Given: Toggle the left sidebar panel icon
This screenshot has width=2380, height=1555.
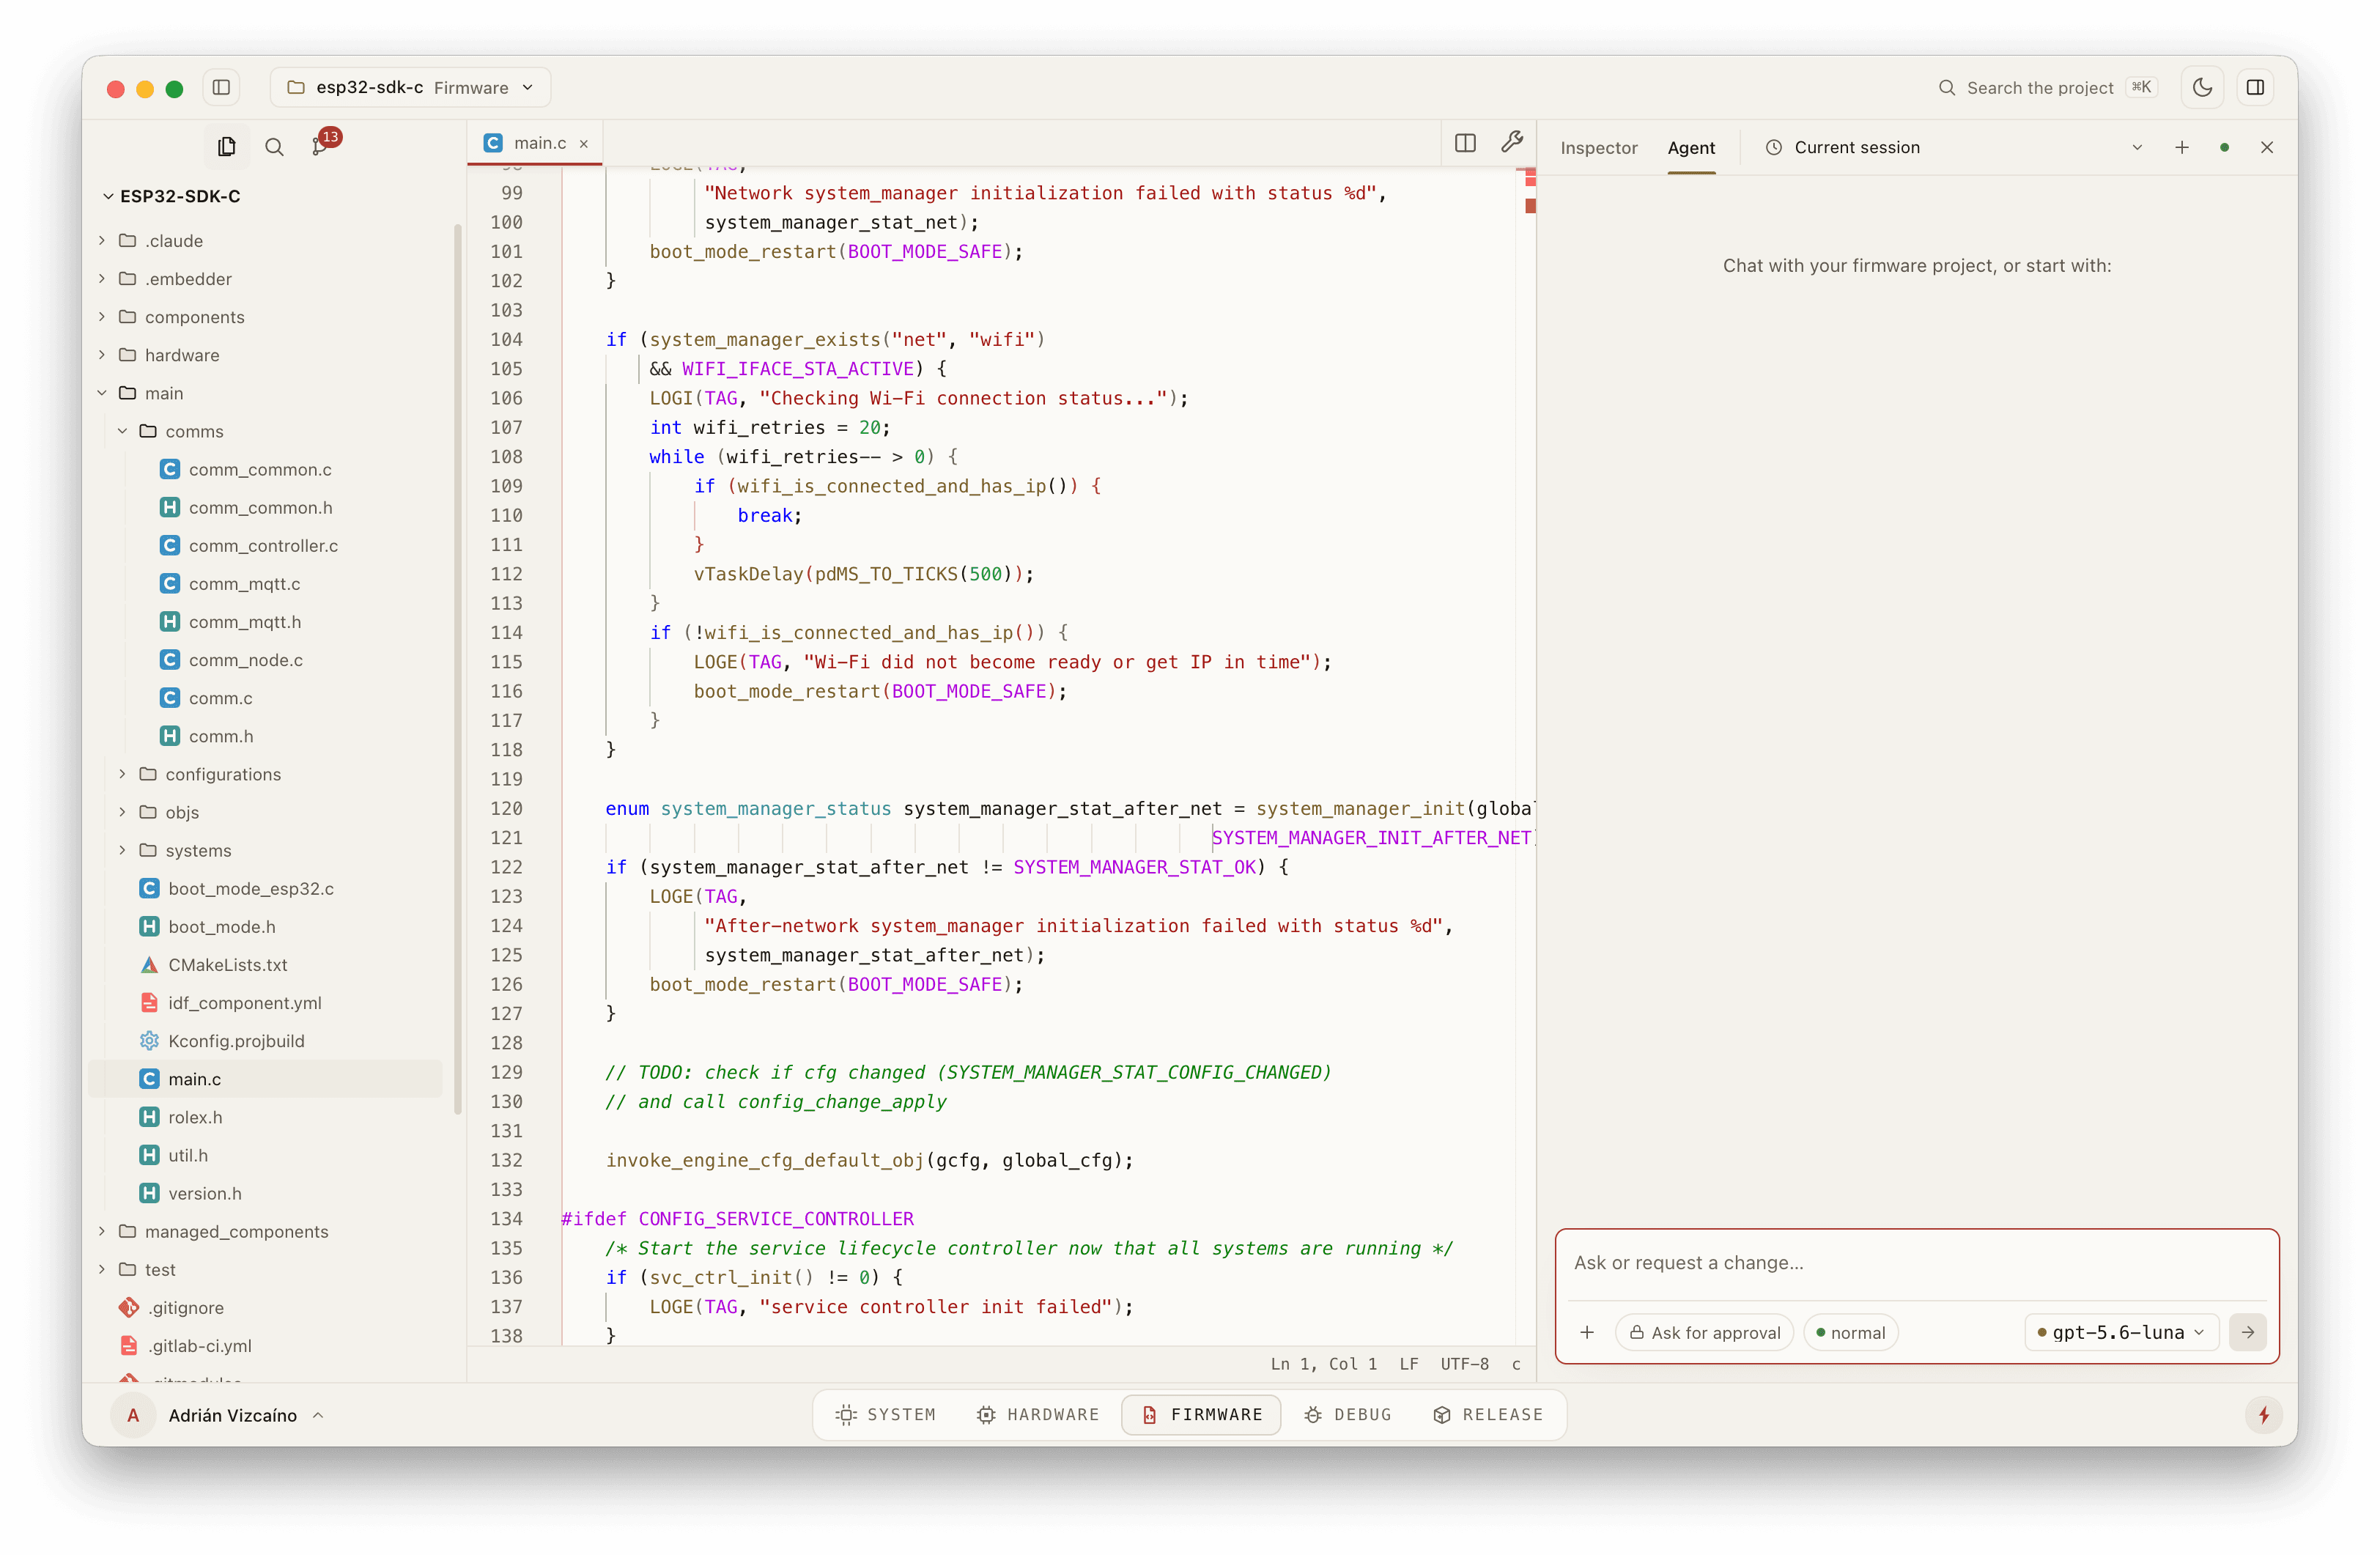Looking at the screenshot, I should point(222,88).
